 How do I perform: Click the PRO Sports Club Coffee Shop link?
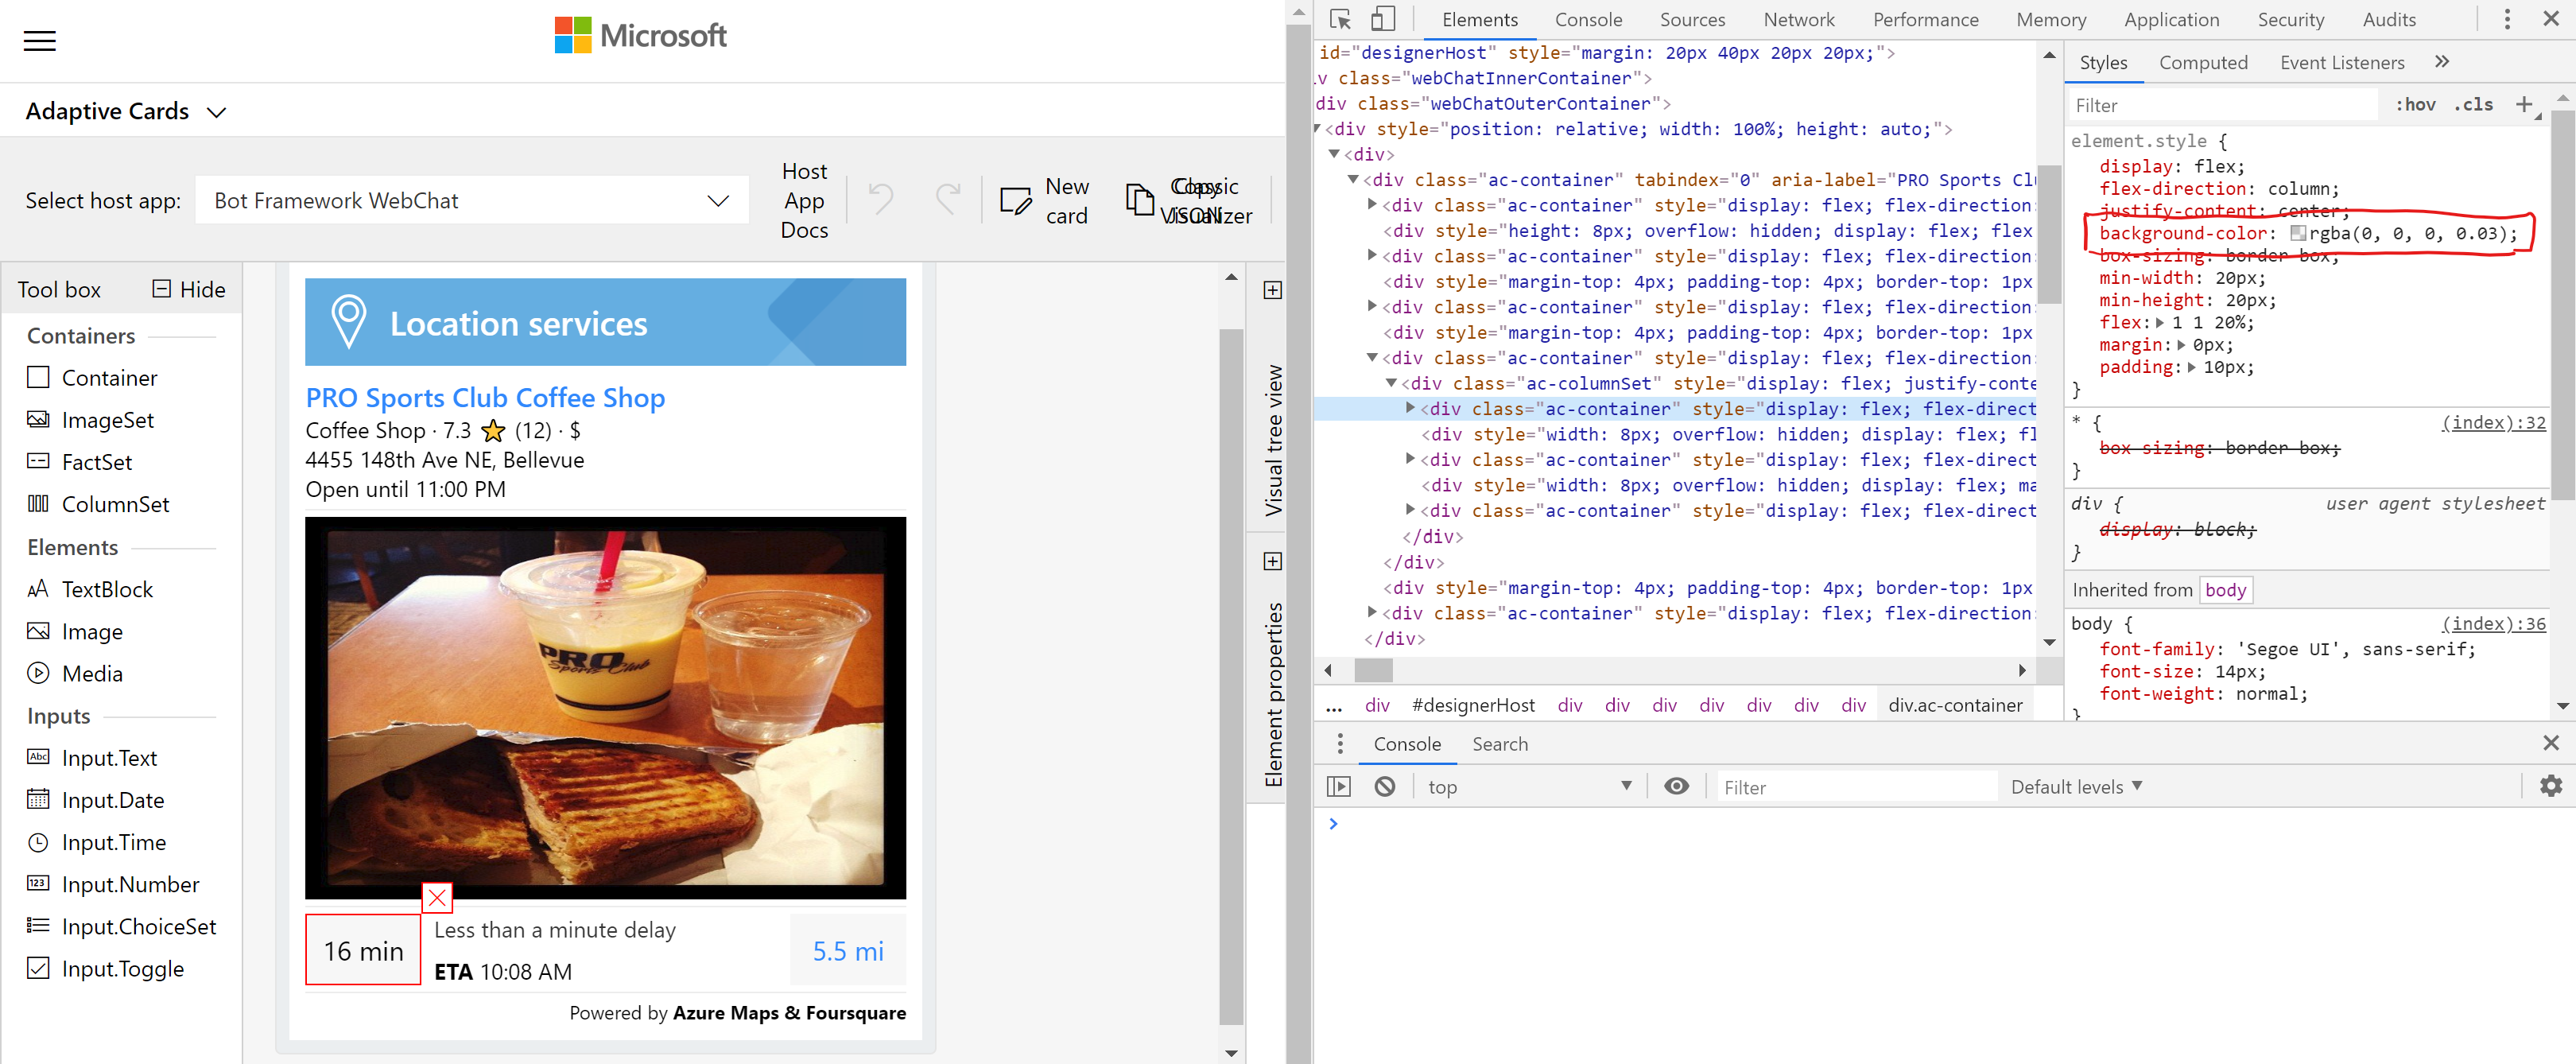[485, 398]
